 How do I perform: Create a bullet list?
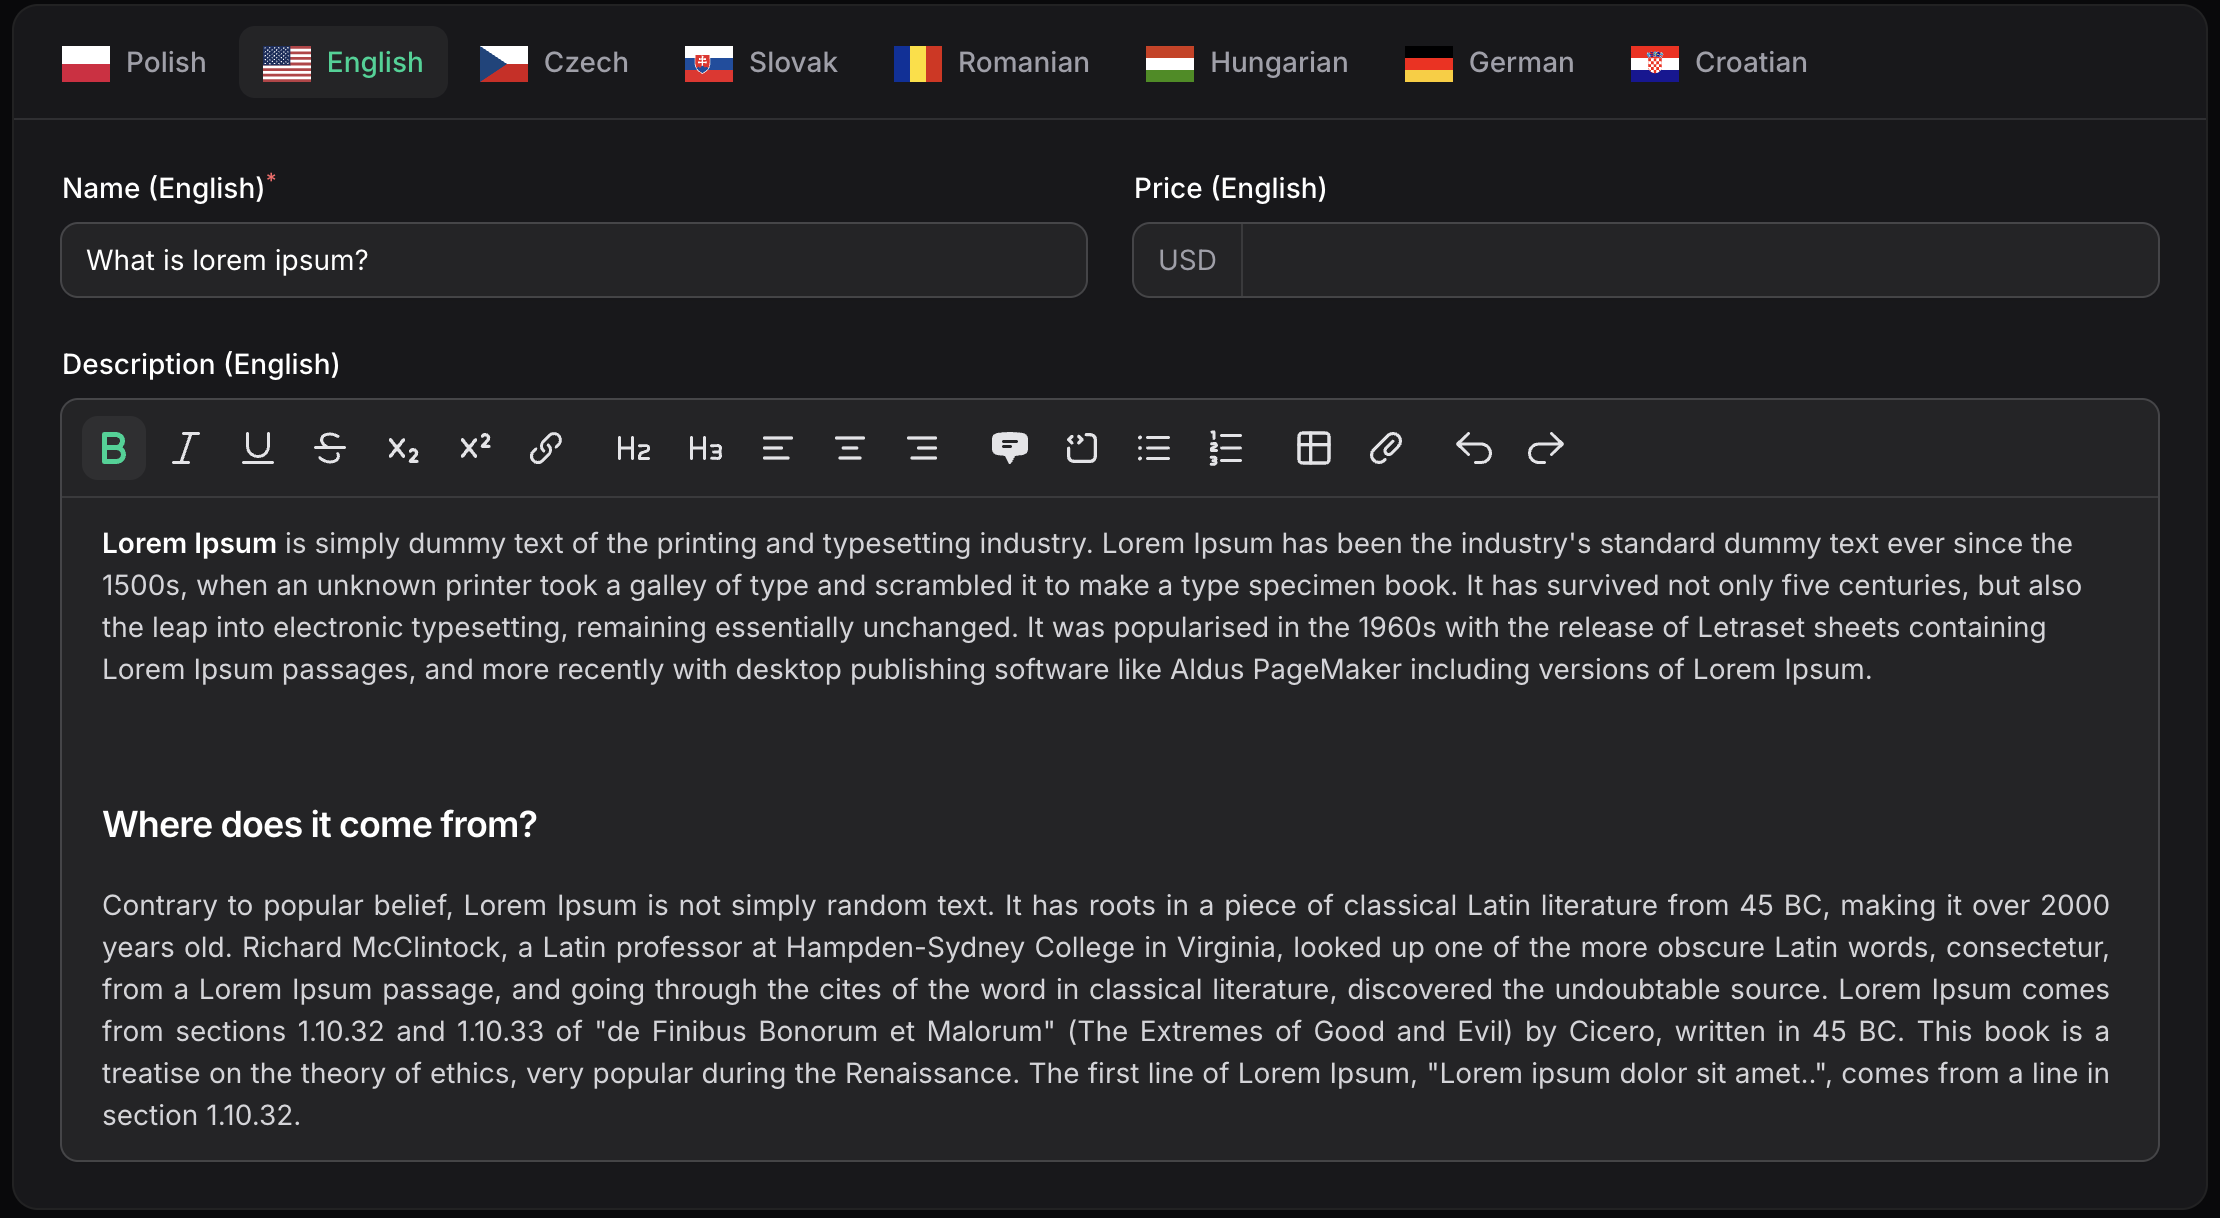coord(1153,448)
